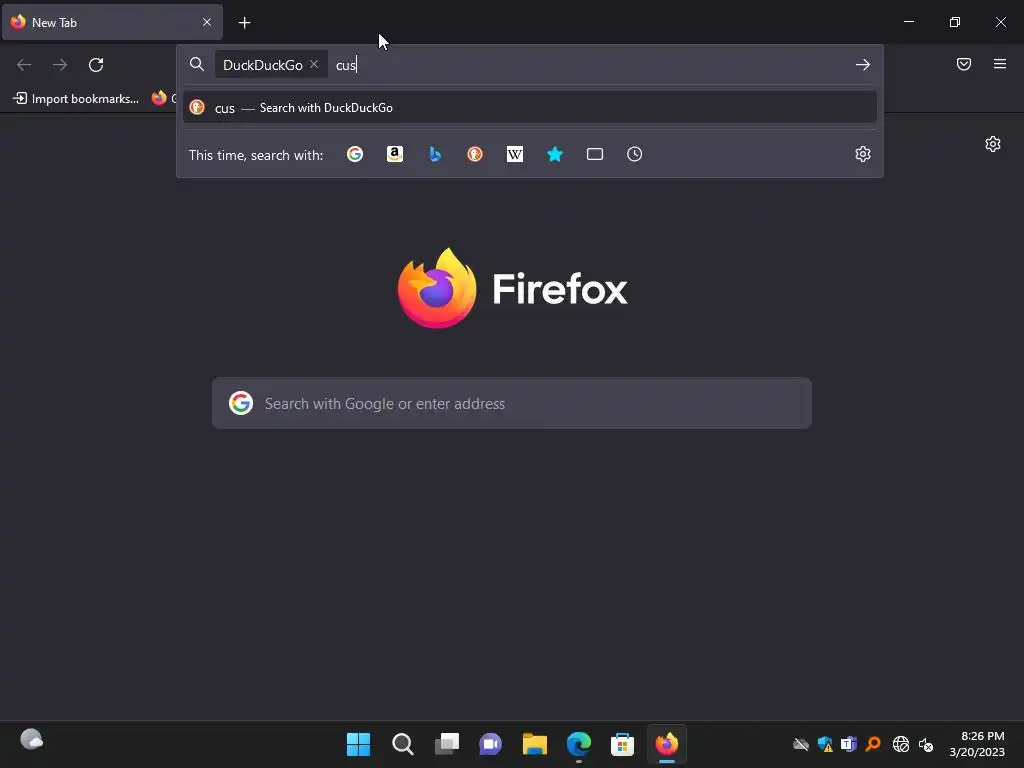Reload the current page
The image size is (1024, 768).
click(96, 65)
